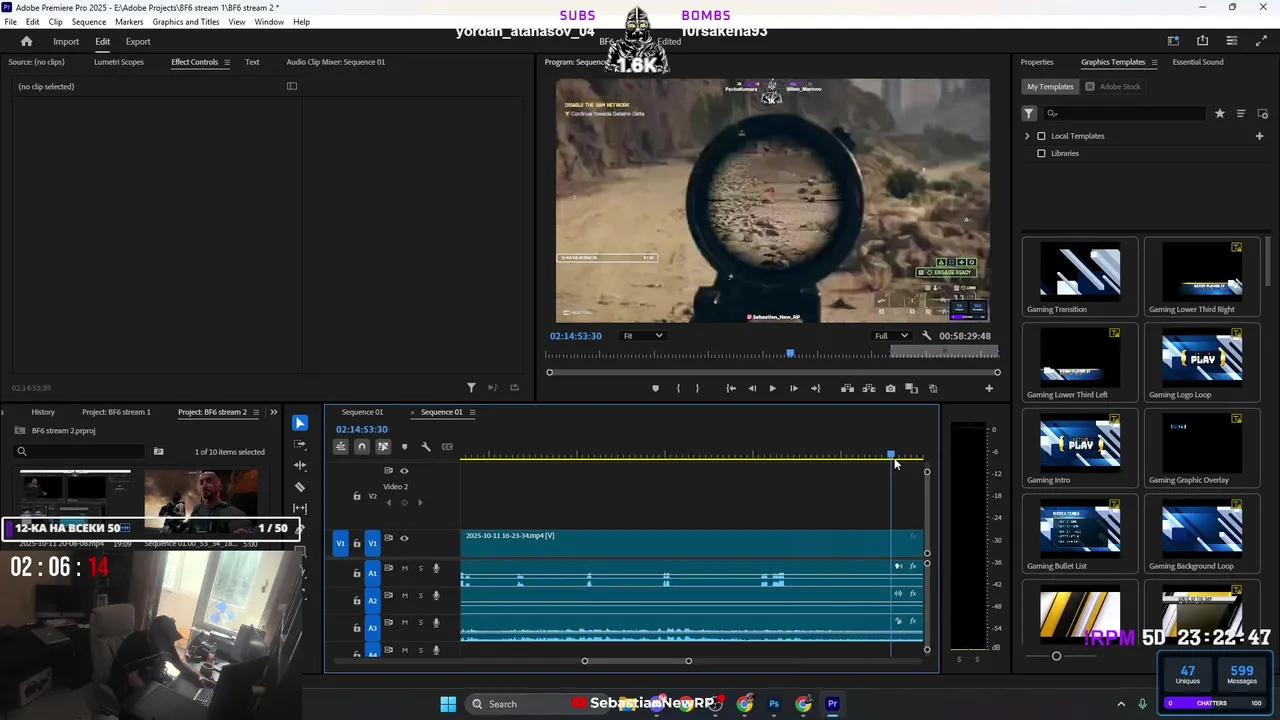Click Lift button in Program monitor
Screen dimensions: 1280x720
[x=847, y=388]
